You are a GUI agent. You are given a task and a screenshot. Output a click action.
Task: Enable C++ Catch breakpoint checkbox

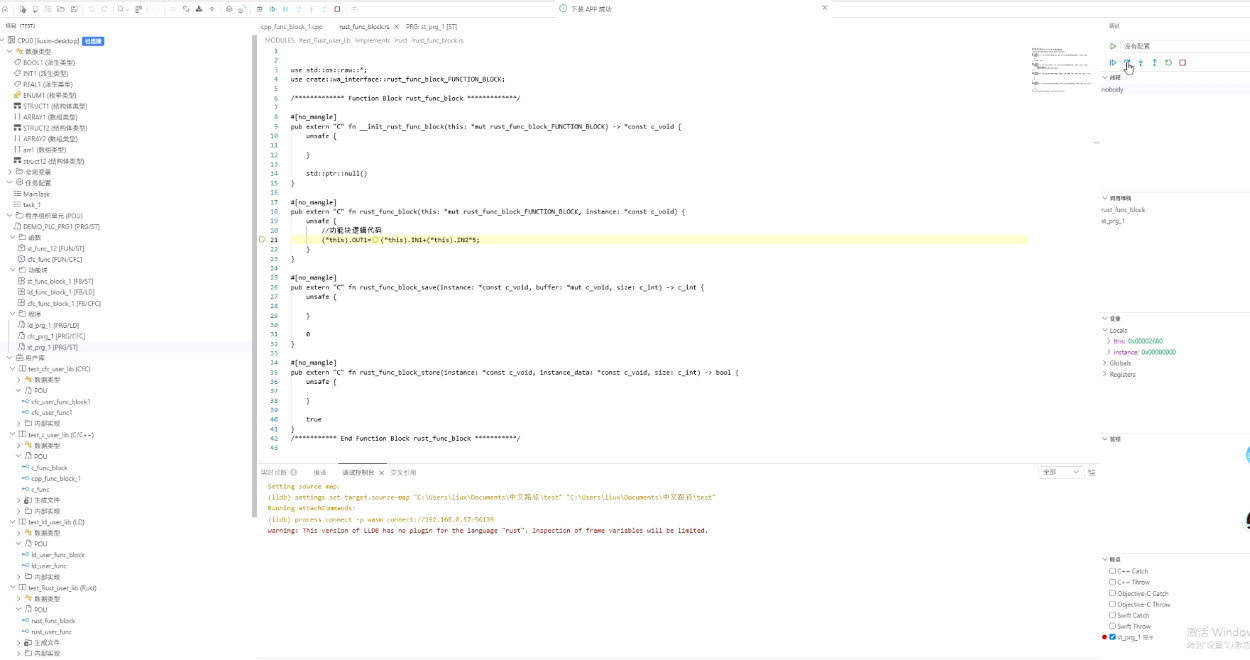pyautogui.click(x=1112, y=571)
